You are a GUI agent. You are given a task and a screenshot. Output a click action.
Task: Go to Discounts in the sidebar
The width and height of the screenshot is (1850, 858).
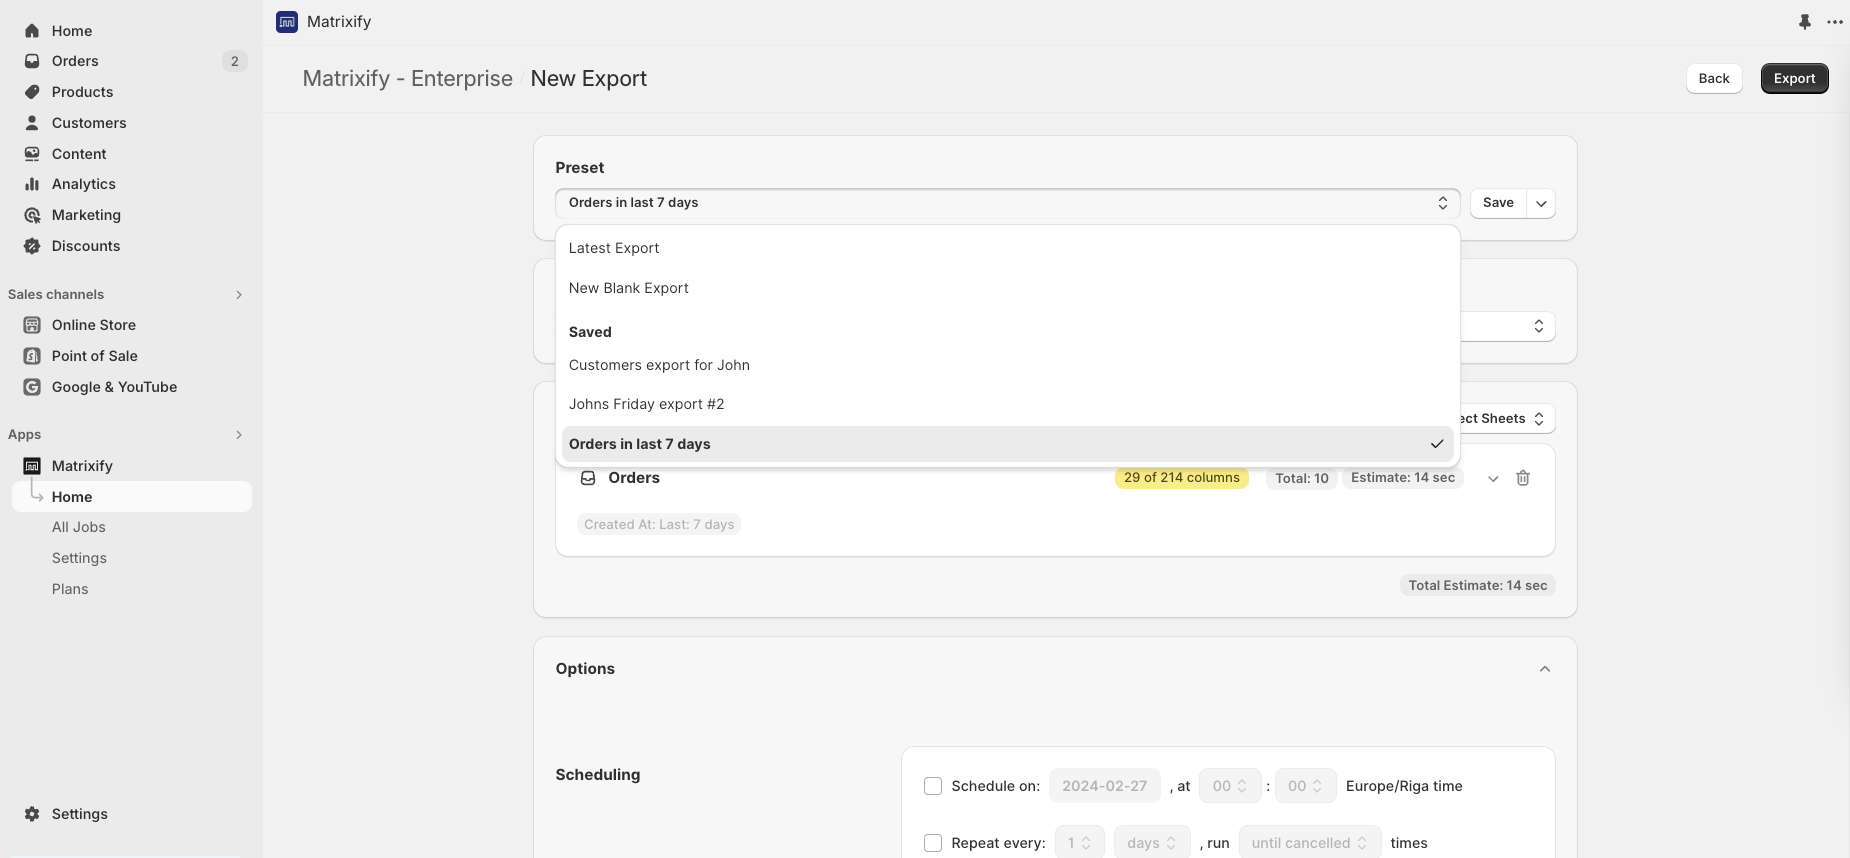coord(85,246)
